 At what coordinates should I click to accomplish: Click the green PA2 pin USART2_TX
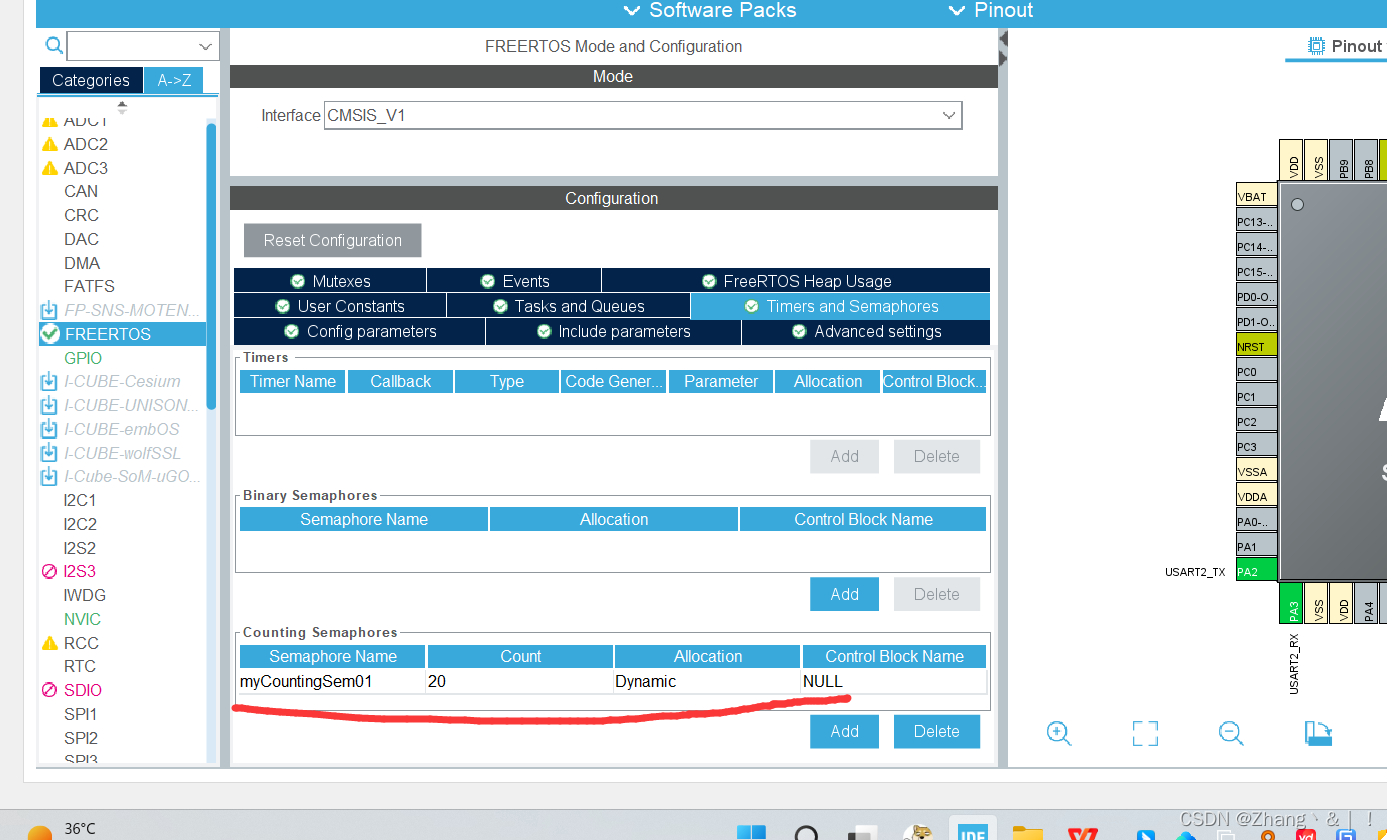[x=1257, y=571]
